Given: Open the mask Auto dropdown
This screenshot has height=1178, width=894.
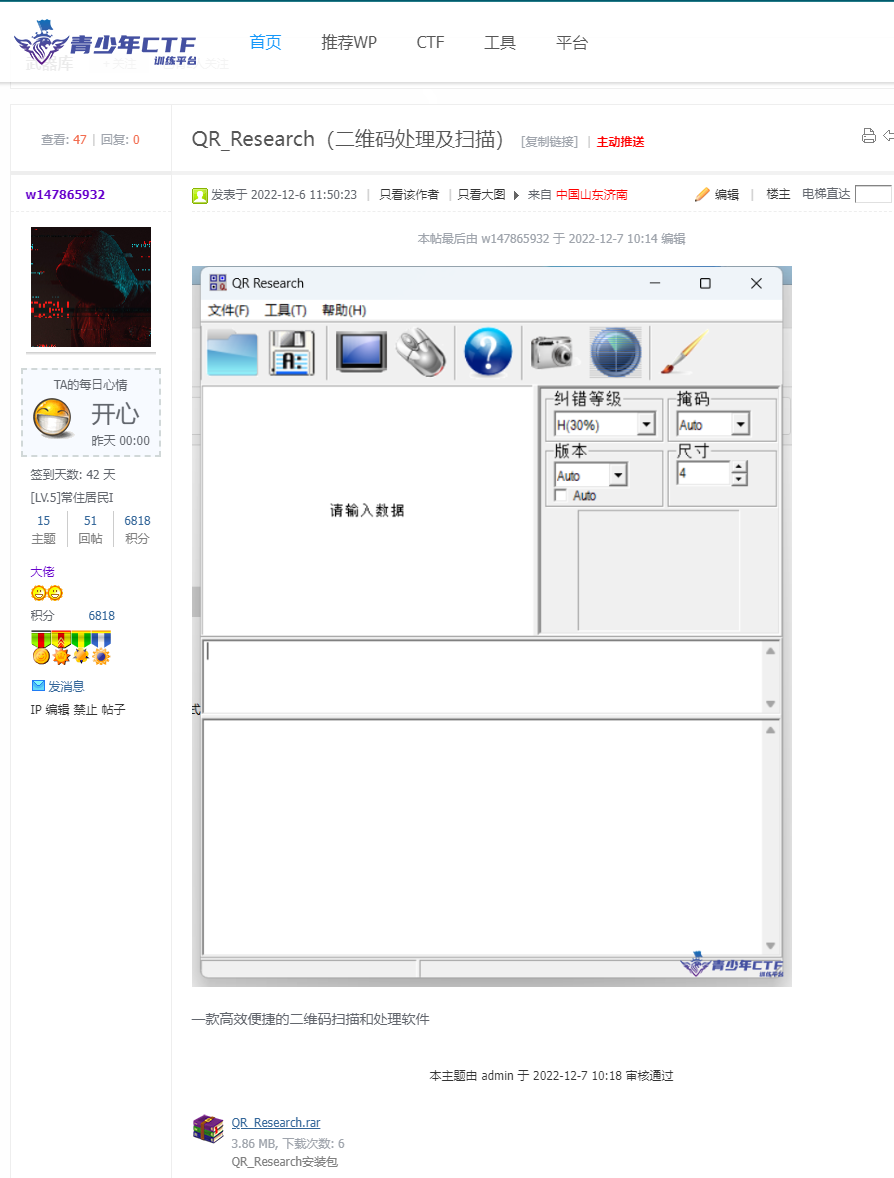Looking at the screenshot, I should pyautogui.click(x=740, y=425).
